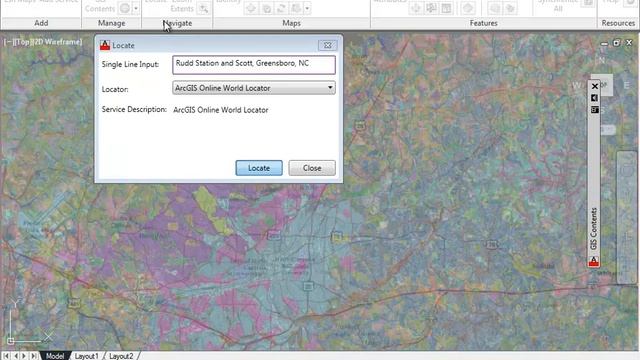Click the Locate dialog title bar

click(x=218, y=45)
